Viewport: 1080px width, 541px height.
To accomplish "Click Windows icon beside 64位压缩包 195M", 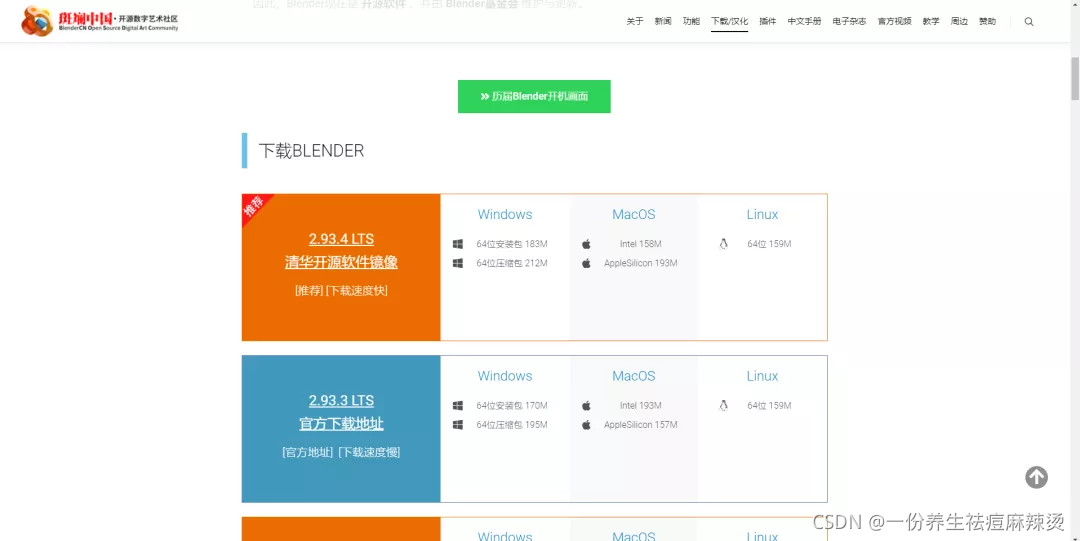I will pyautogui.click(x=457, y=425).
